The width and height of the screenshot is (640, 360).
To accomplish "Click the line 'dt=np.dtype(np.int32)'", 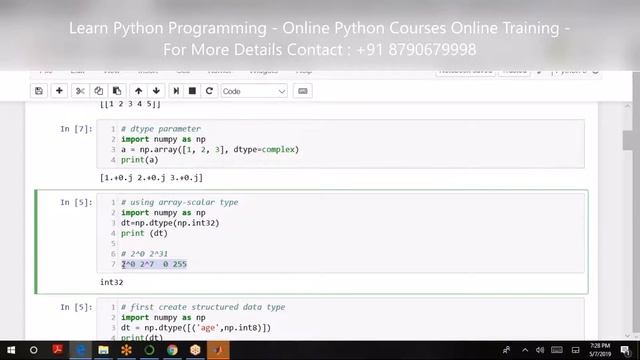I will (x=170, y=223).
